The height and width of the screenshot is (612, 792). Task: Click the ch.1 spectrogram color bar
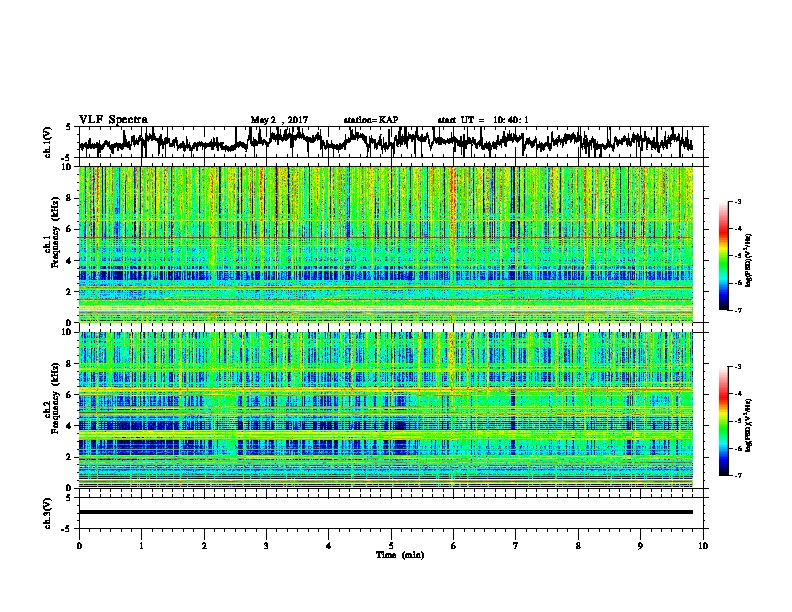(724, 256)
